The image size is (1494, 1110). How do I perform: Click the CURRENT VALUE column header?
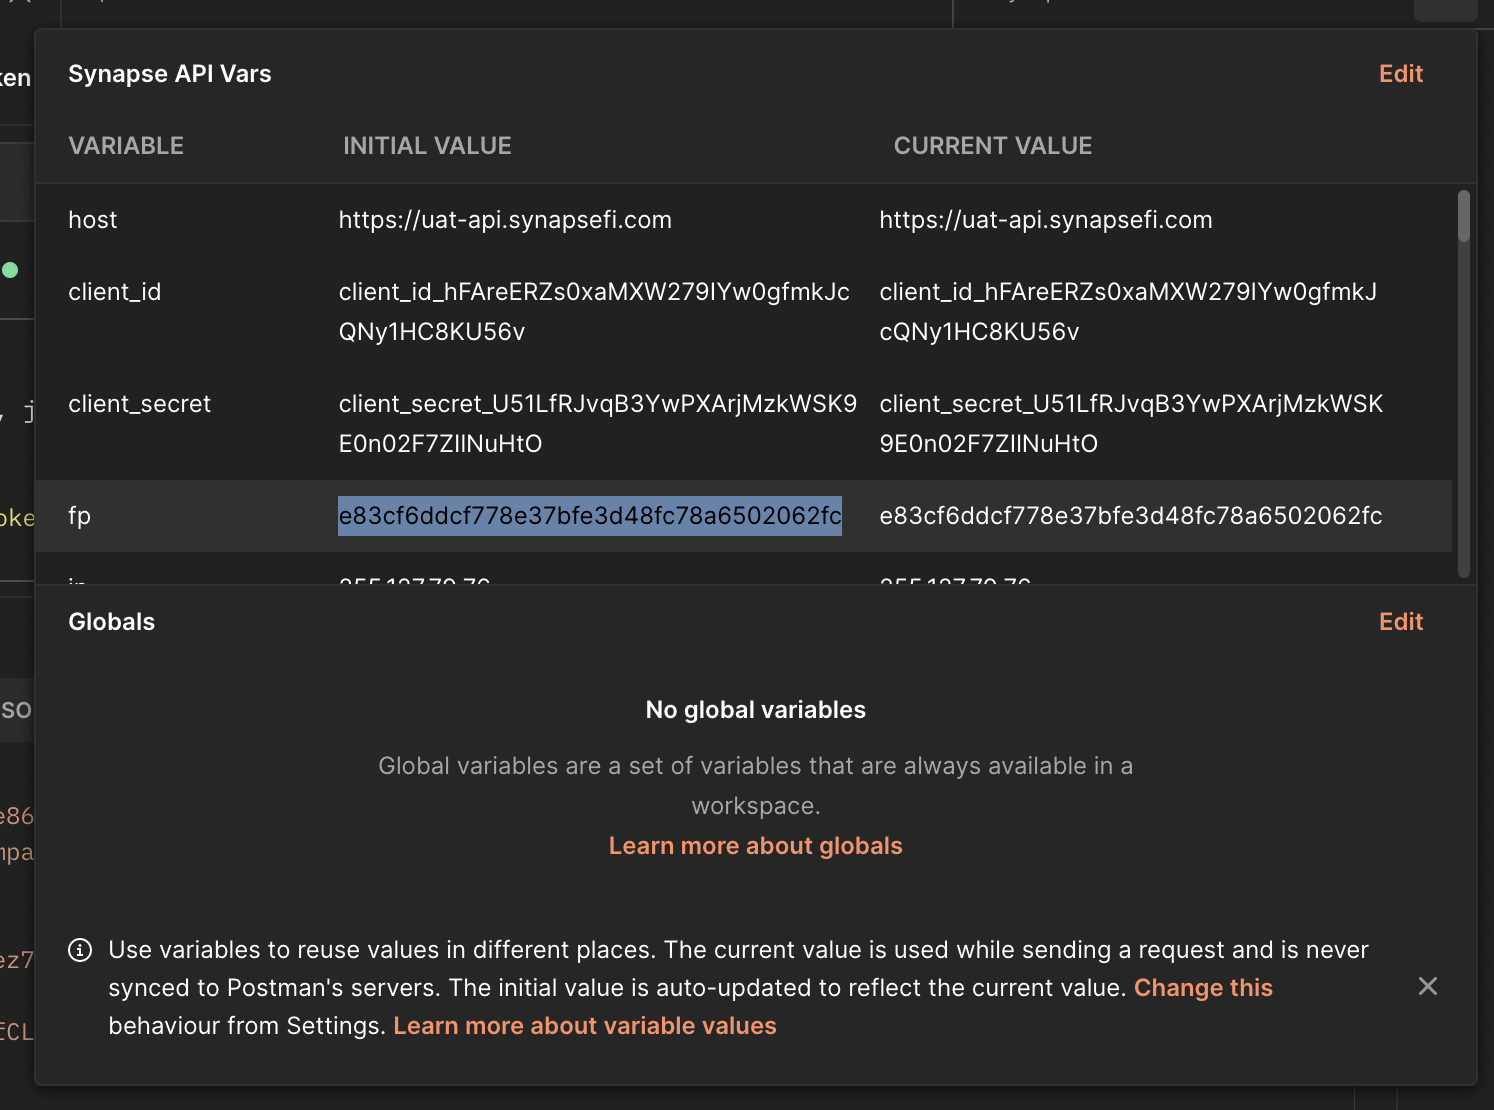pyautogui.click(x=993, y=146)
